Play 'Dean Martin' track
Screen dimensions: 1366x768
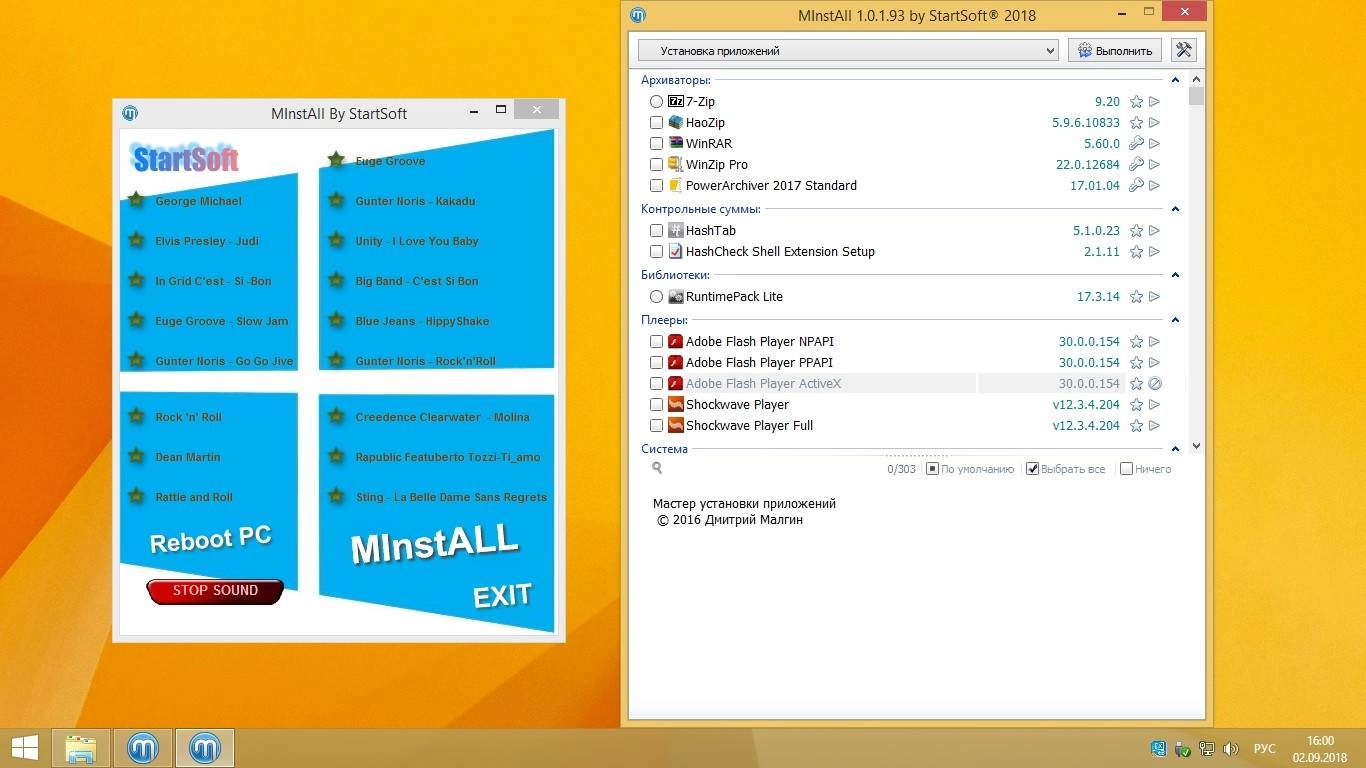point(188,457)
